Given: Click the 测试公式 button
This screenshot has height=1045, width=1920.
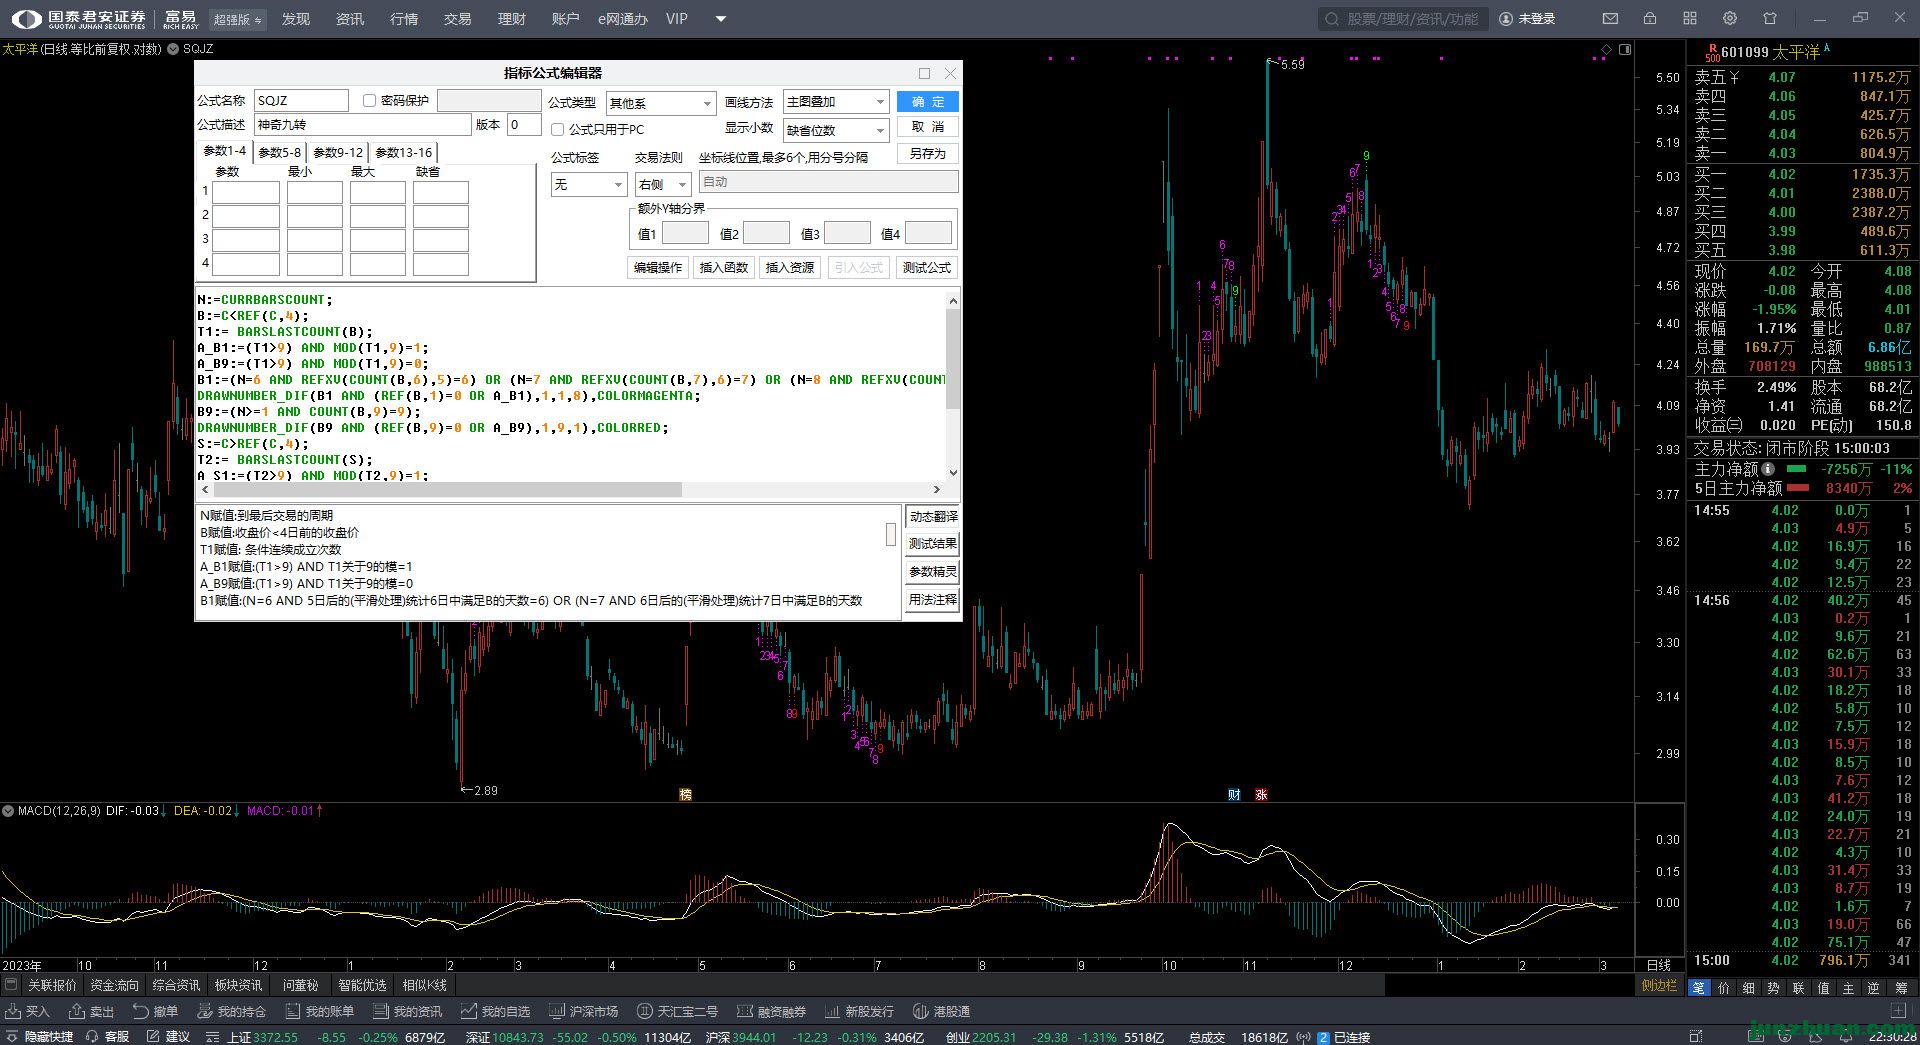Looking at the screenshot, I should 927,268.
